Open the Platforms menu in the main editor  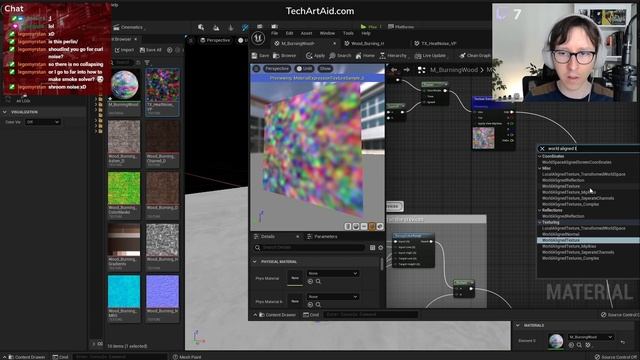(401, 27)
